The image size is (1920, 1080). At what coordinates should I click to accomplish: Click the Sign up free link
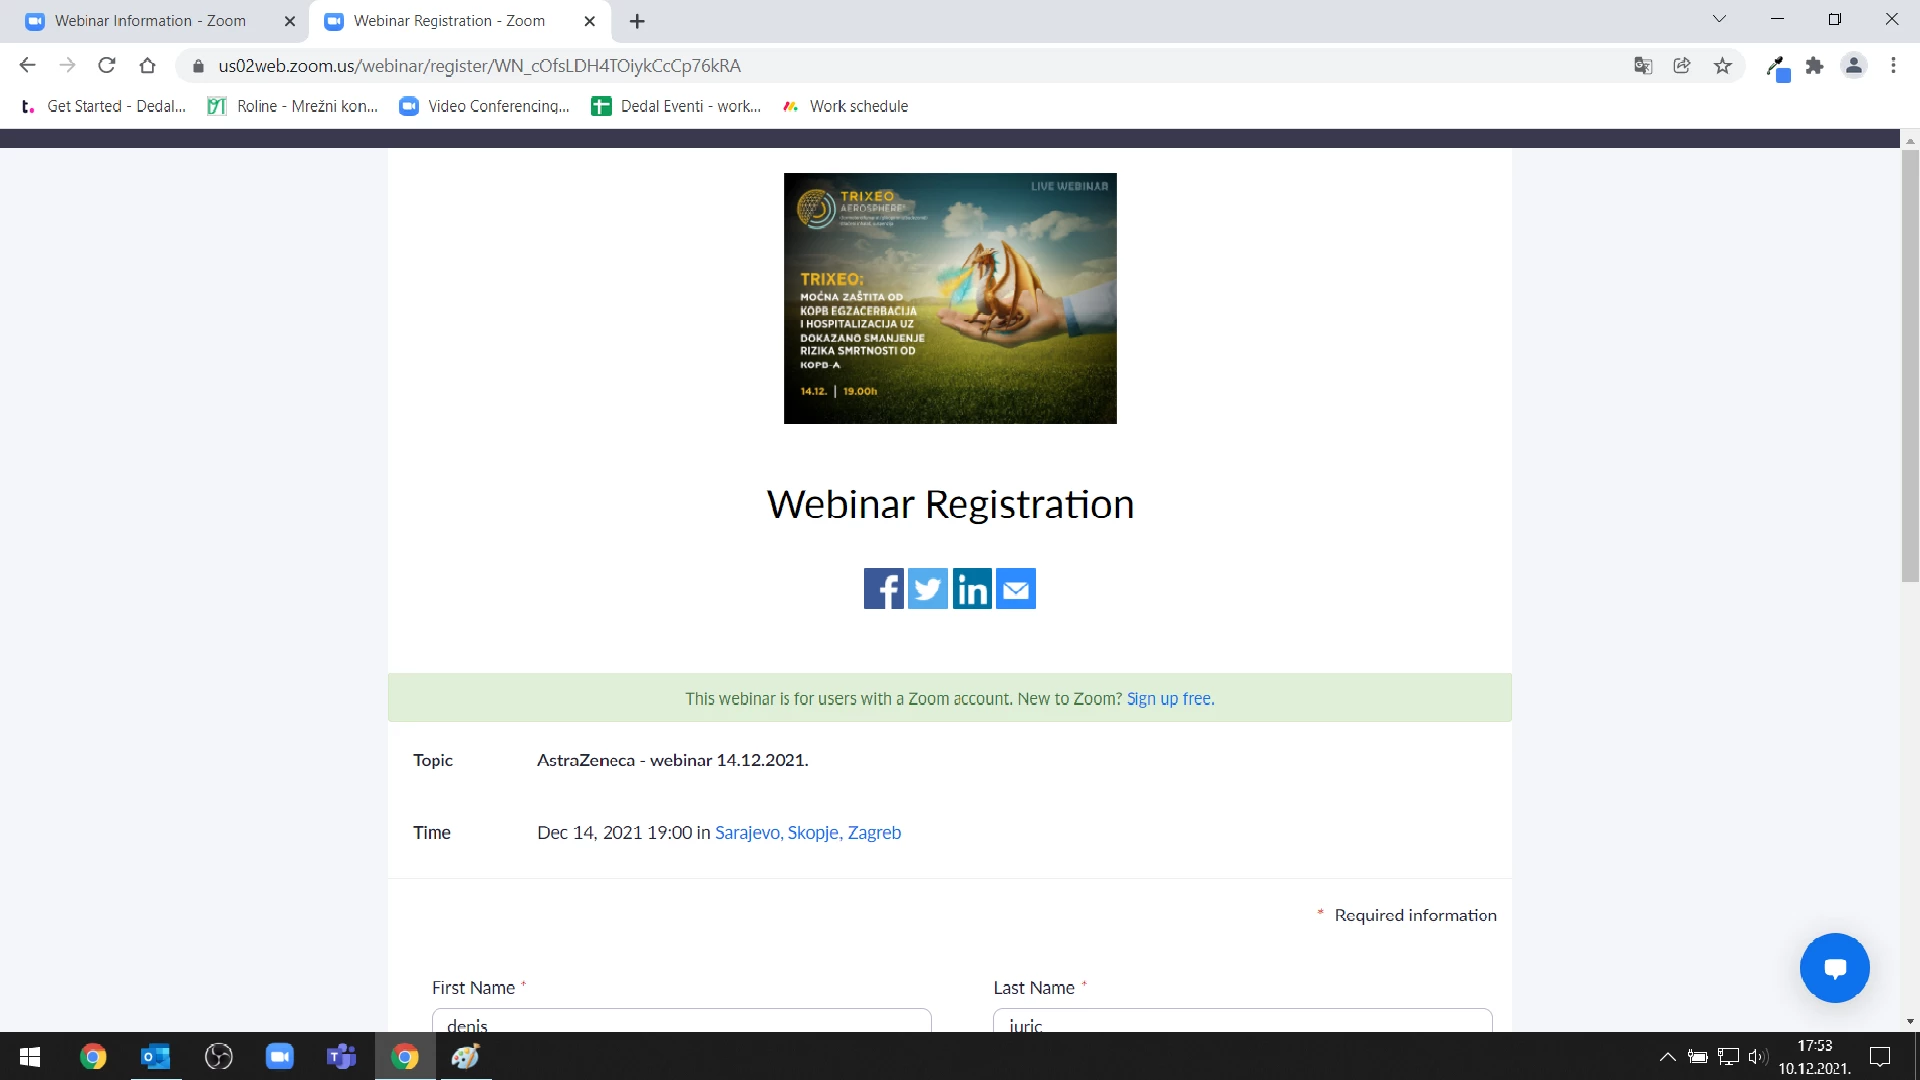click(x=1170, y=699)
